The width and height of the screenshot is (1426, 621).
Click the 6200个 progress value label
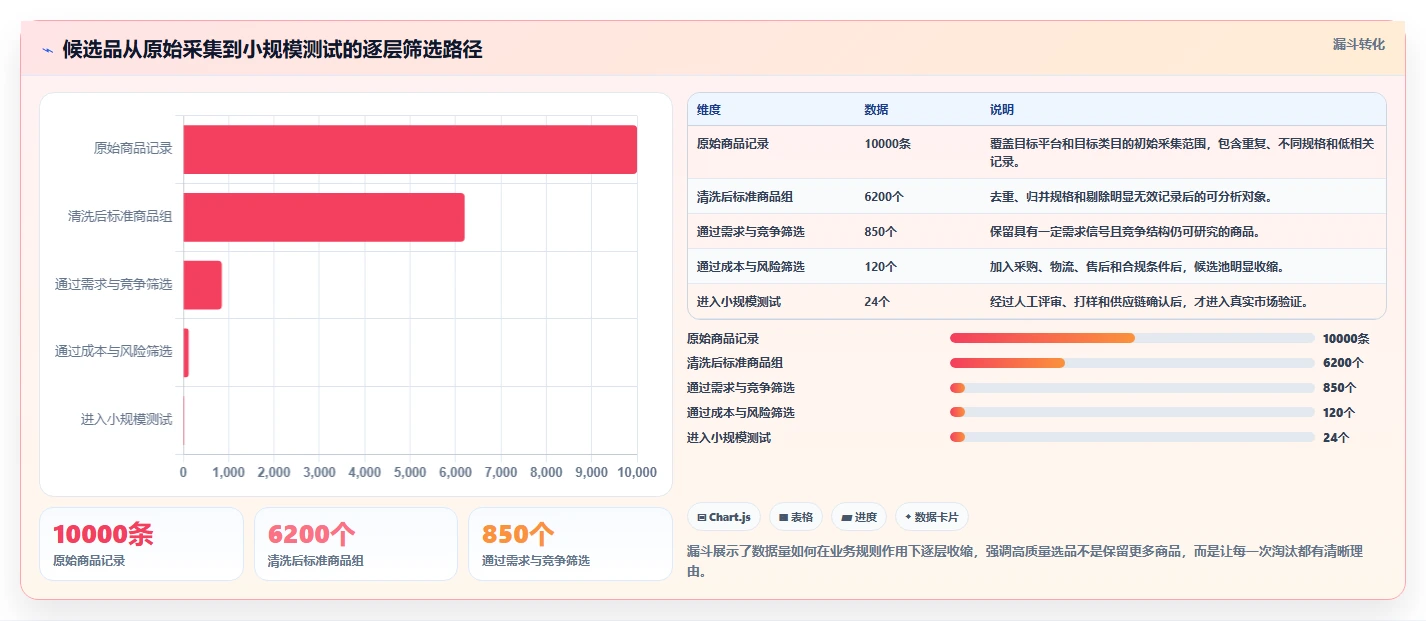point(1343,363)
